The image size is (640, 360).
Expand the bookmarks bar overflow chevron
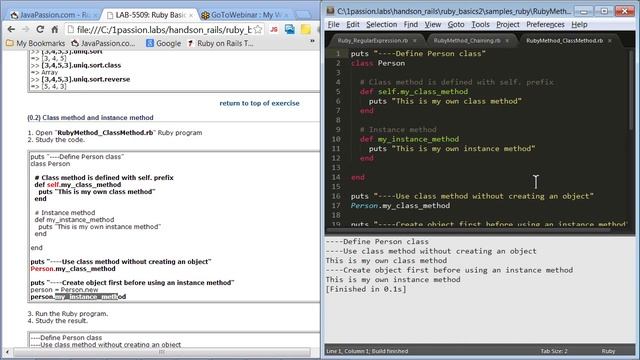pyautogui.click(x=312, y=41)
